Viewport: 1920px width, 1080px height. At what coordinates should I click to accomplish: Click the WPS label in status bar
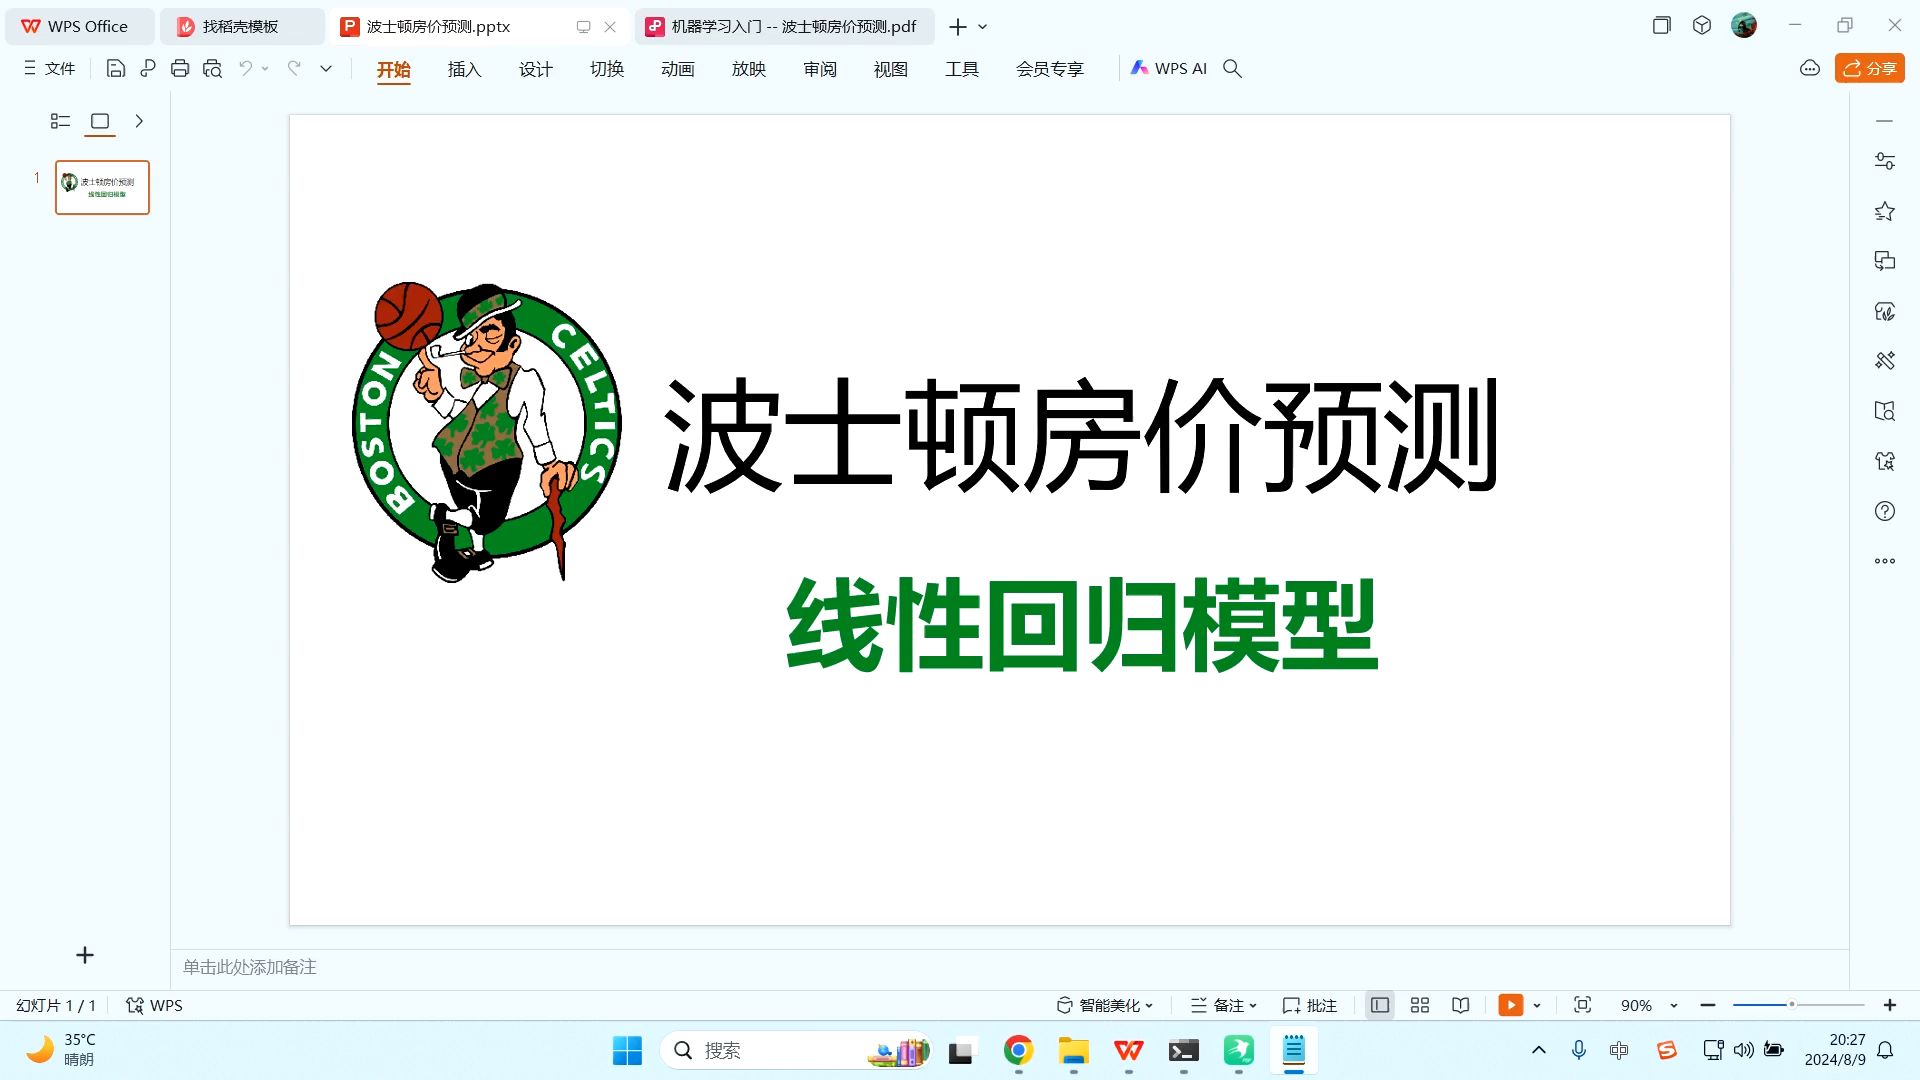click(x=154, y=1005)
